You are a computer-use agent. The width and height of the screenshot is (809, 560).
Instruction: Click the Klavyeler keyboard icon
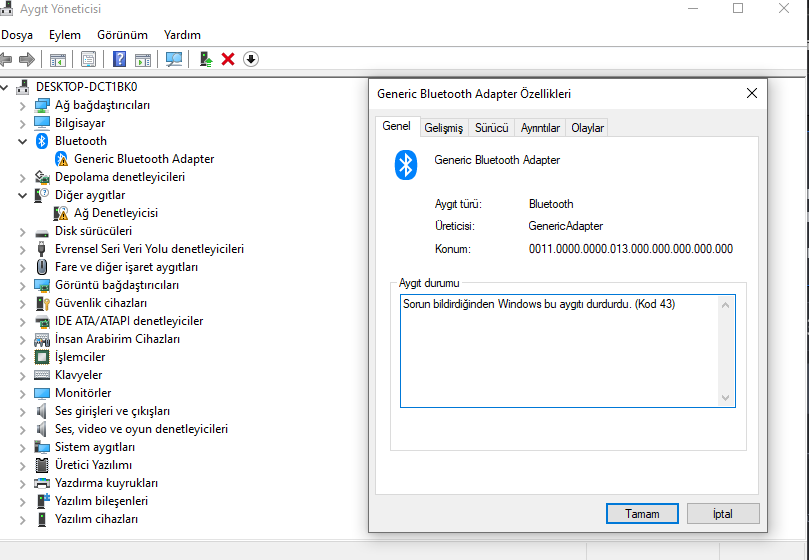pos(42,375)
